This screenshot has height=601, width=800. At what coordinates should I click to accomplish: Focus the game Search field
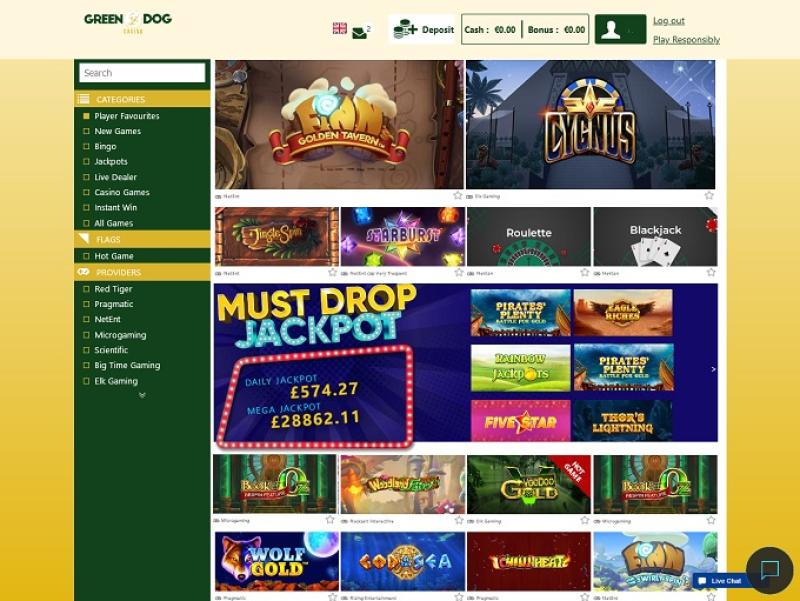click(142, 73)
